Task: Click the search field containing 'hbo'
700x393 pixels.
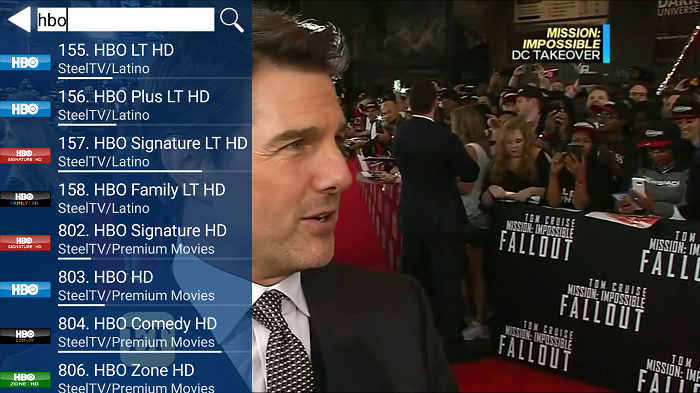Action: [125, 20]
